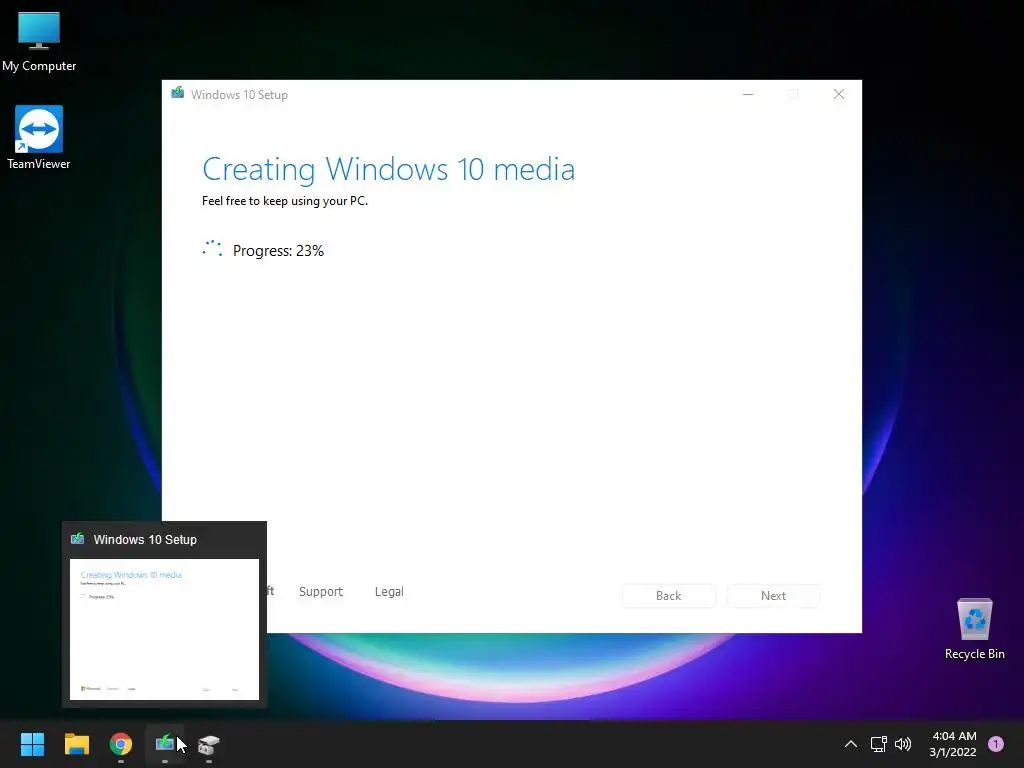Click the Creating Windows 10 media heading
Image resolution: width=1024 pixels, height=768 pixels.
[x=389, y=169]
